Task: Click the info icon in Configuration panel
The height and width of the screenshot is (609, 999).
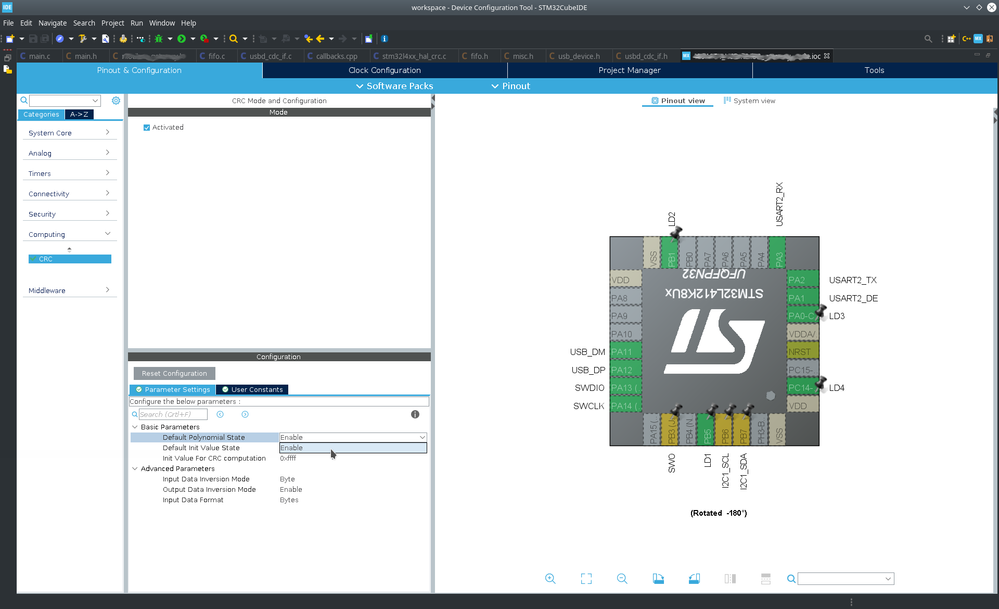Action: click(415, 414)
